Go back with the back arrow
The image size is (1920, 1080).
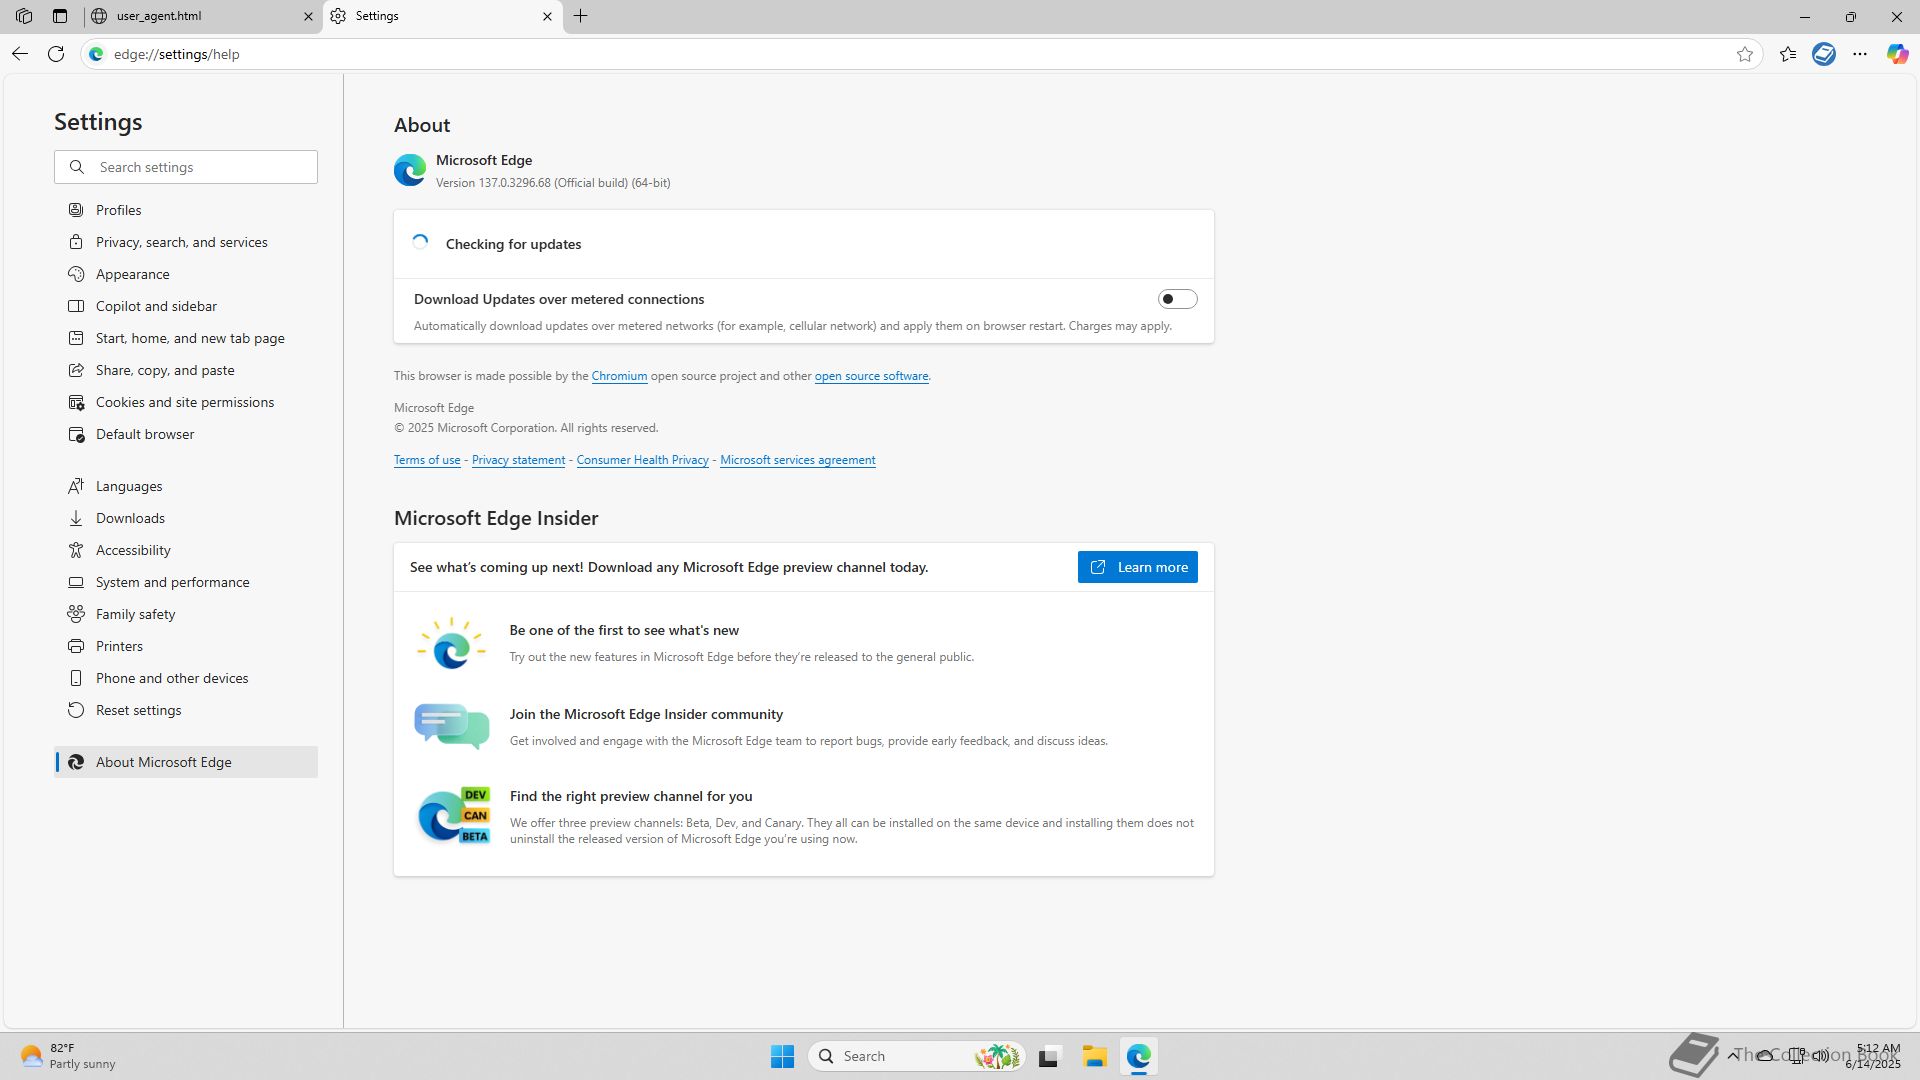(20, 54)
